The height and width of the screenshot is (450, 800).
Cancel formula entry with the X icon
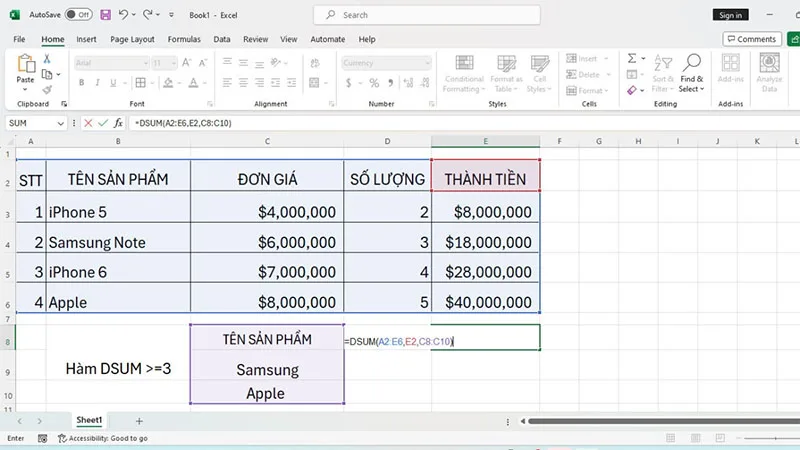pos(88,123)
